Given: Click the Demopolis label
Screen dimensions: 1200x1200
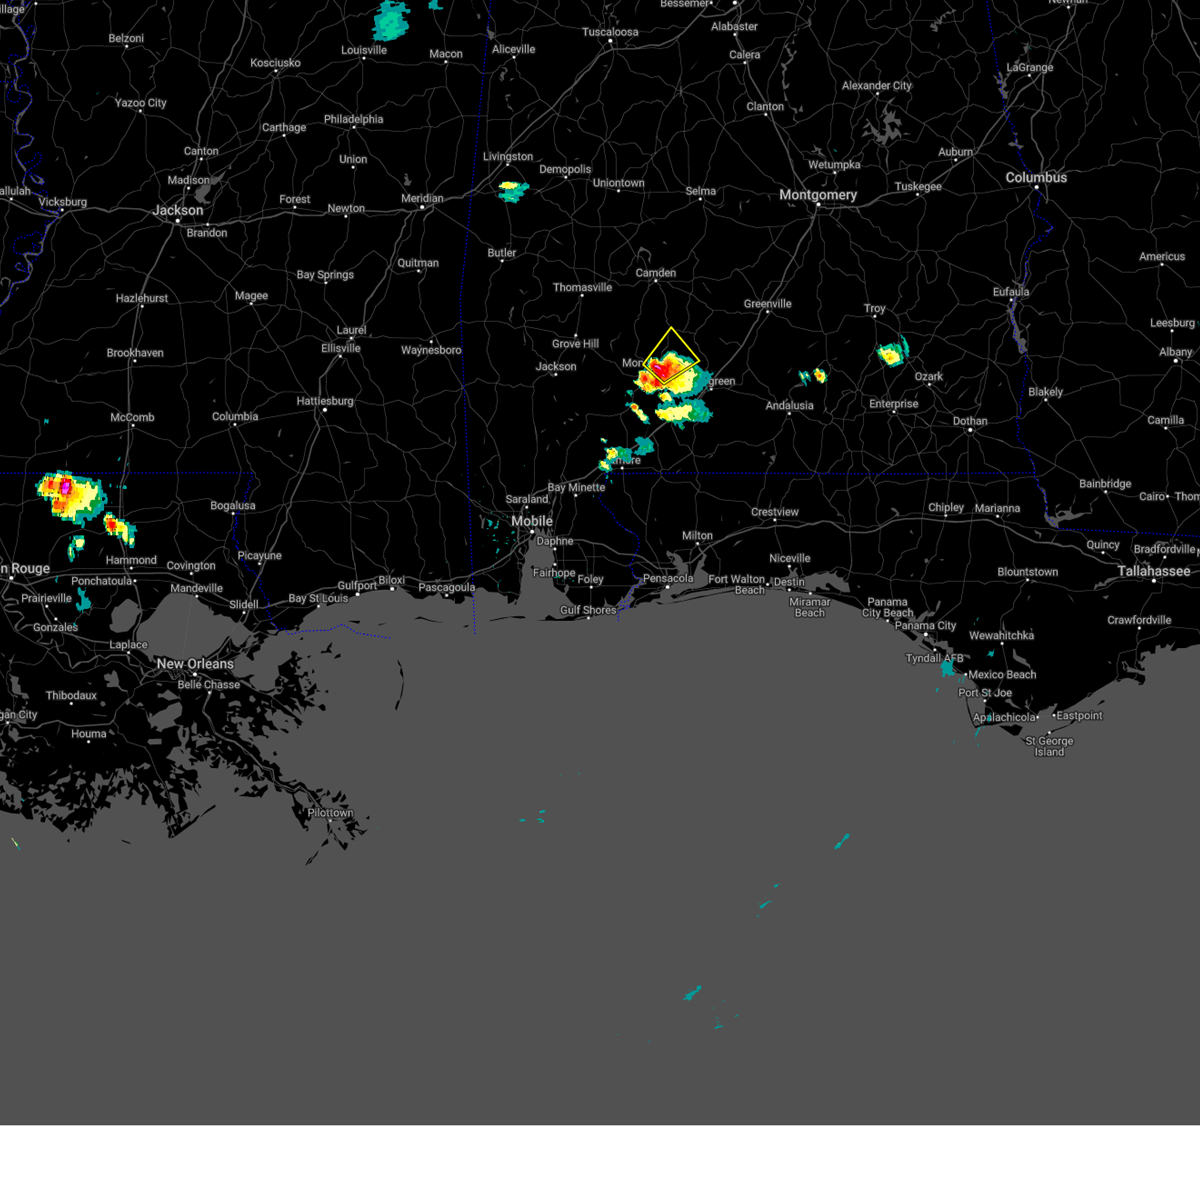Looking at the screenshot, I should (565, 169).
